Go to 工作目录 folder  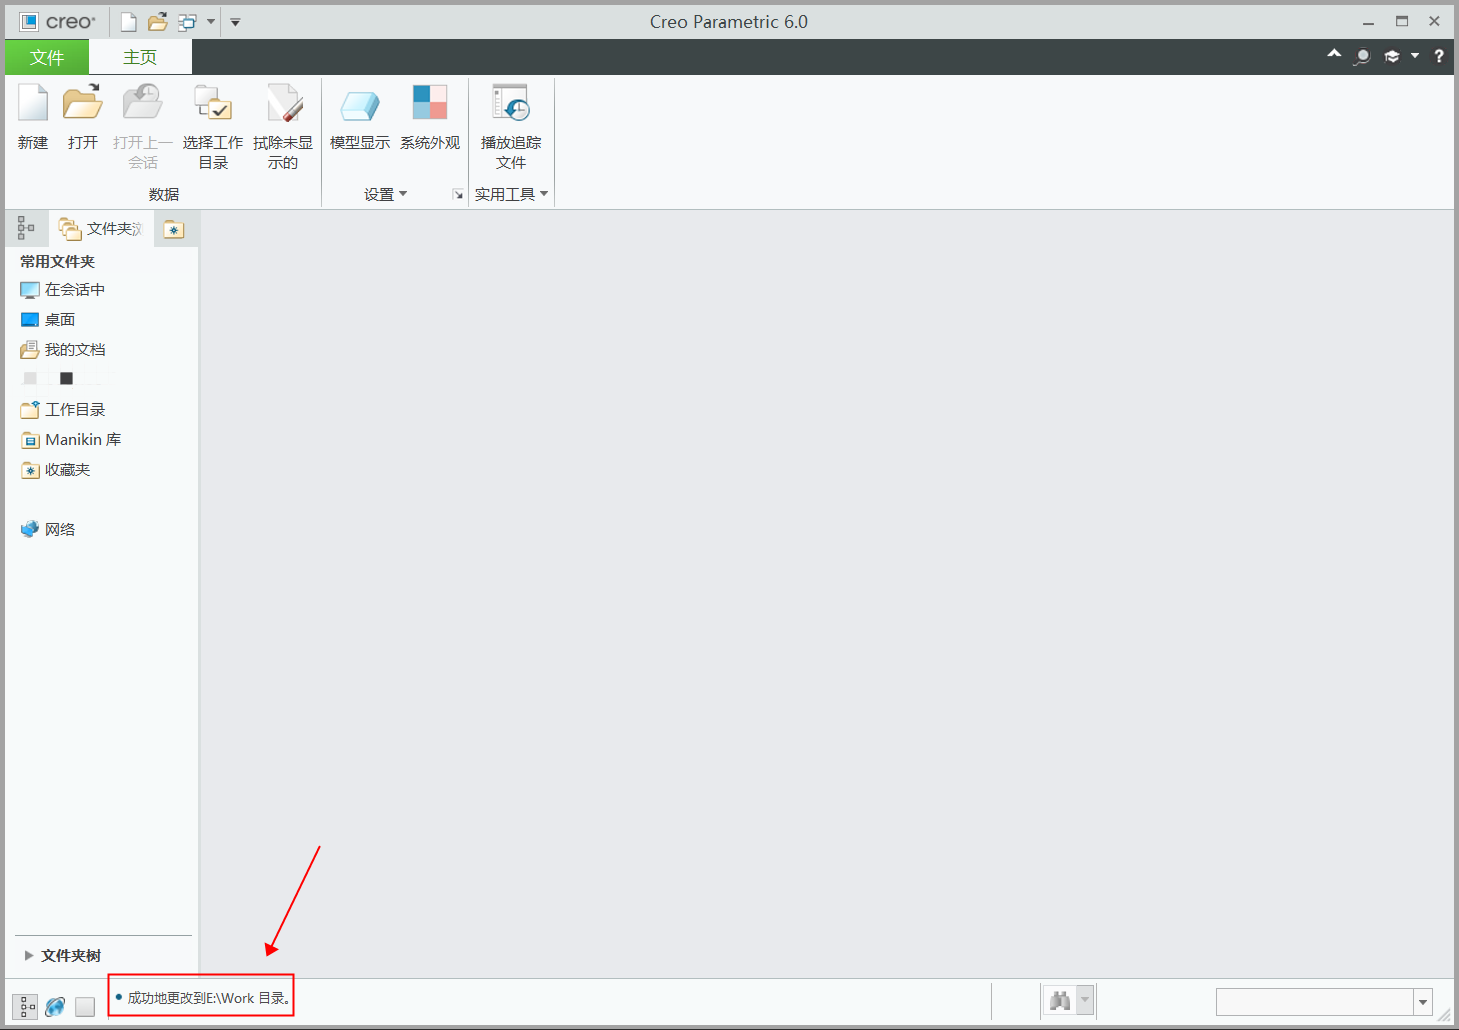coord(63,410)
